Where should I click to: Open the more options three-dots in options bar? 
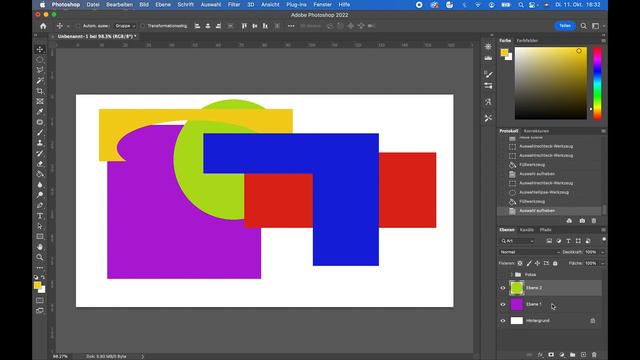(x=291, y=26)
